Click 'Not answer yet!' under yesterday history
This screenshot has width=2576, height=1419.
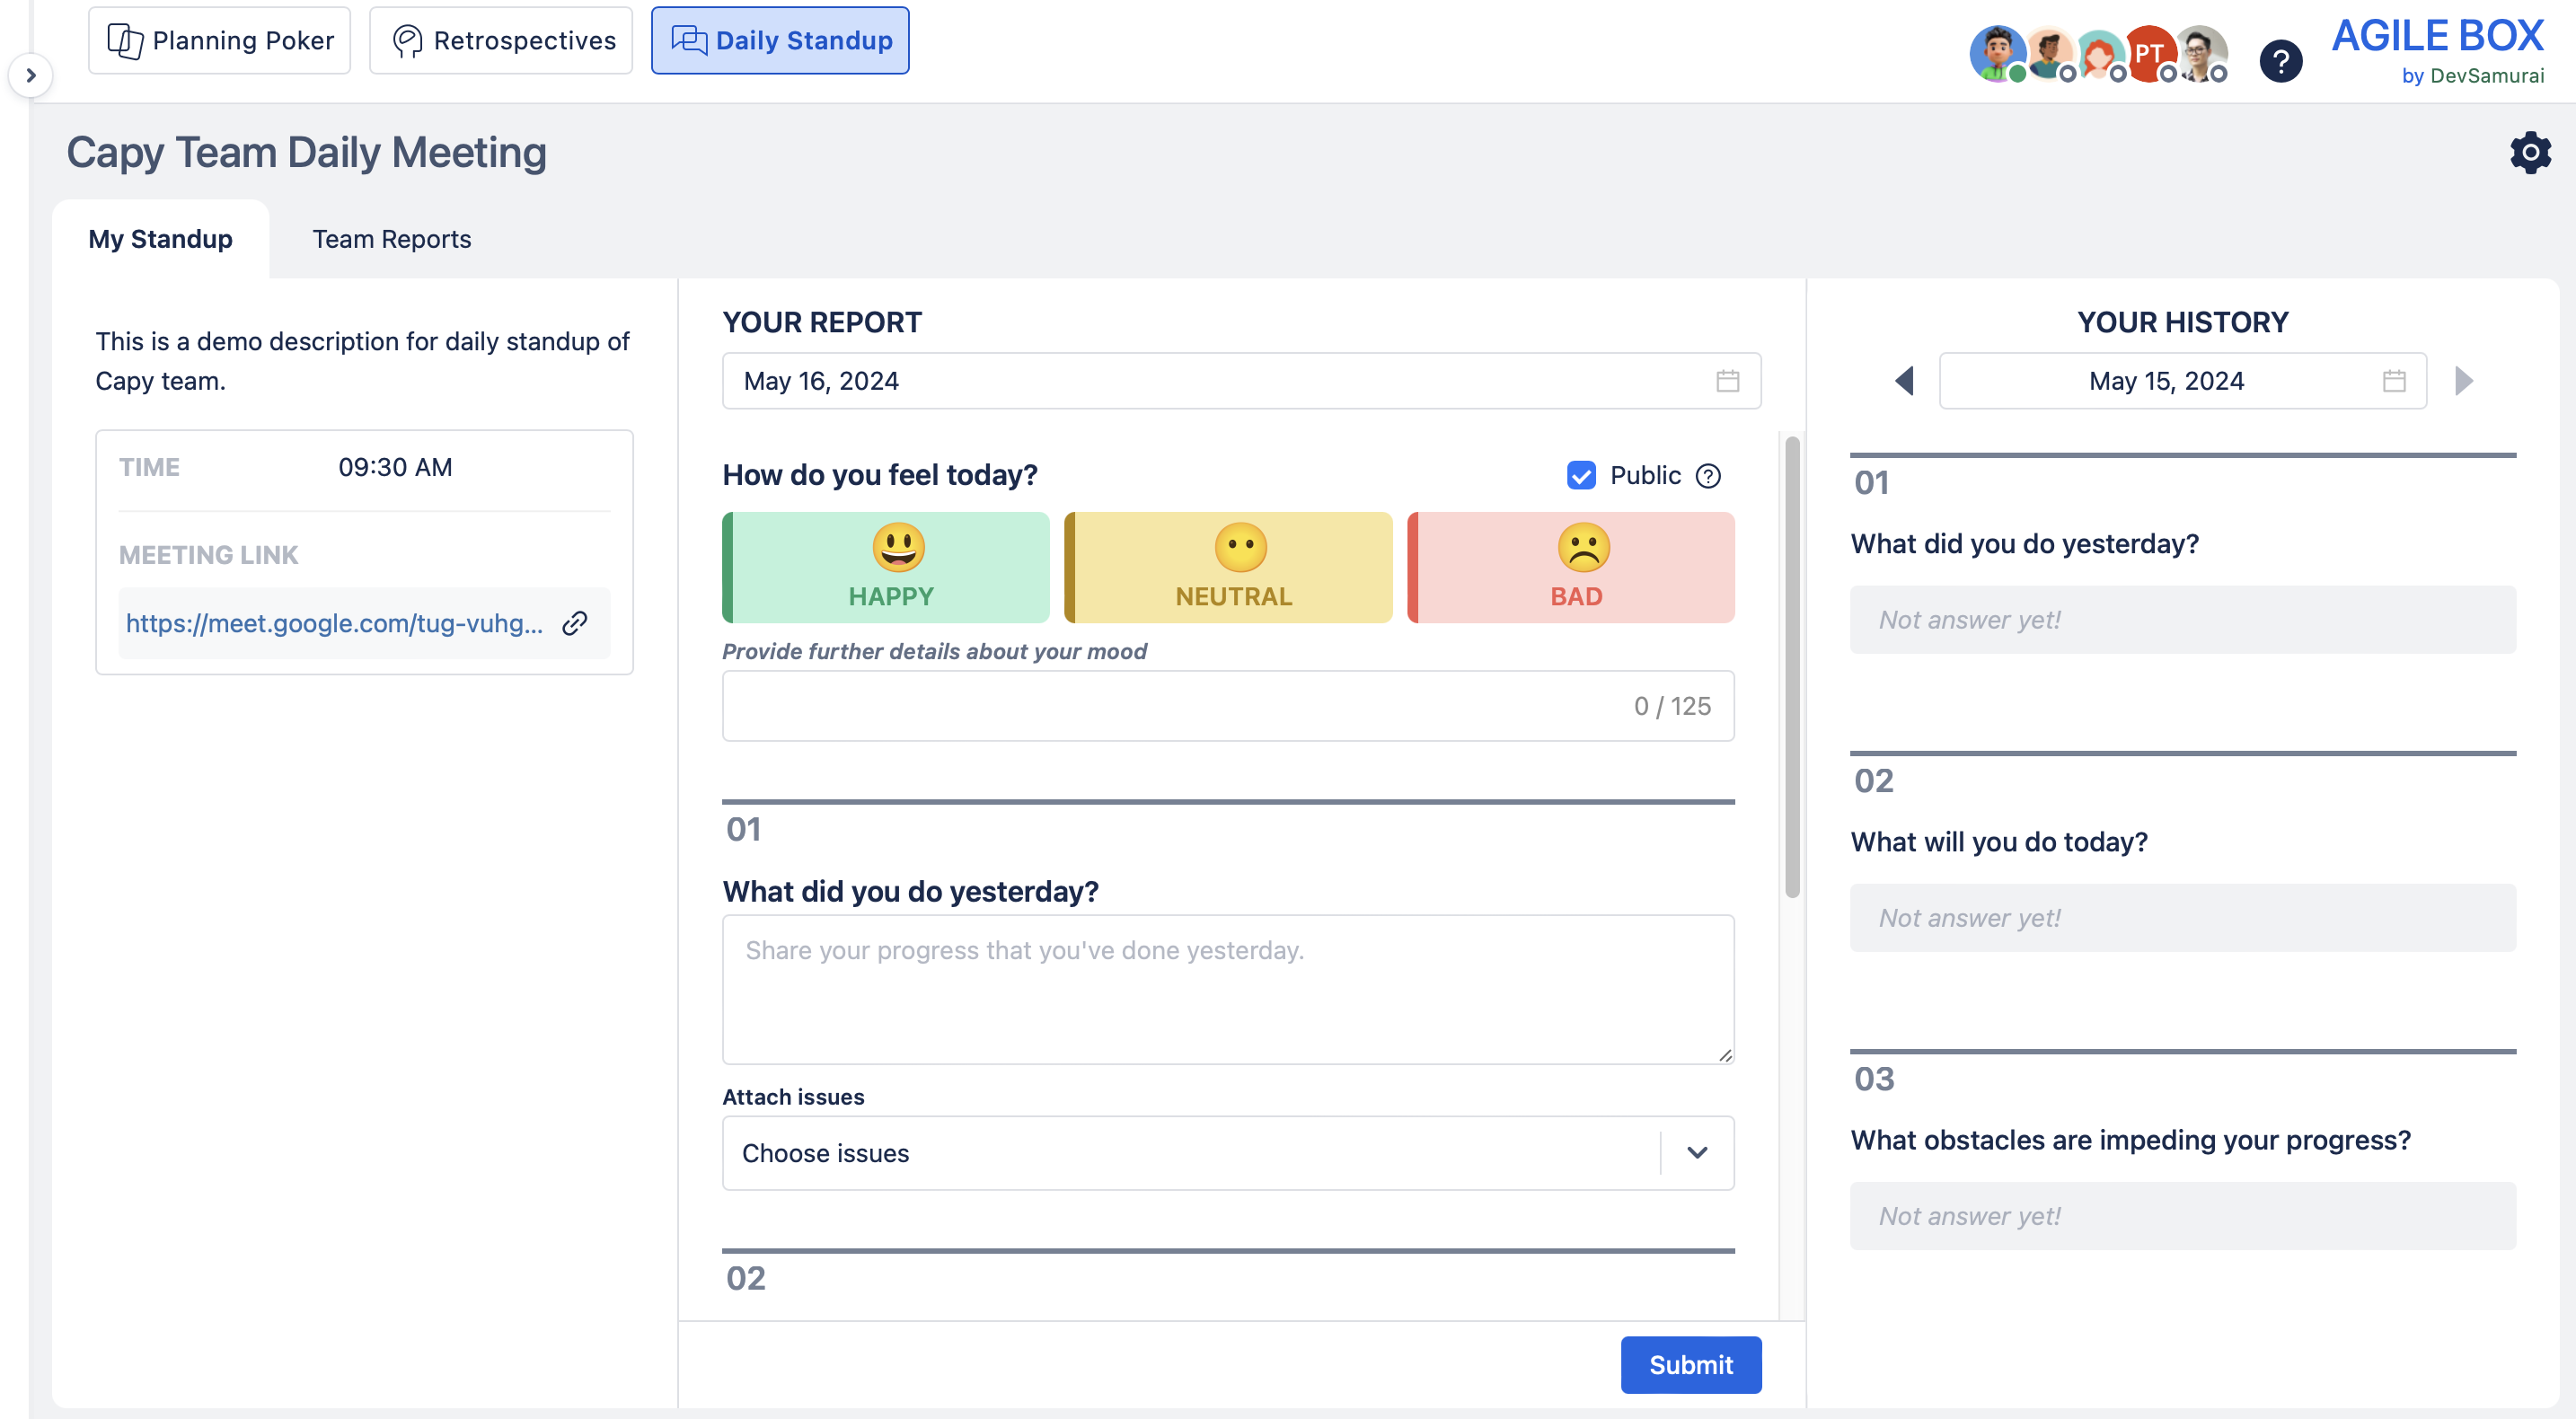click(x=1969, y=620)
